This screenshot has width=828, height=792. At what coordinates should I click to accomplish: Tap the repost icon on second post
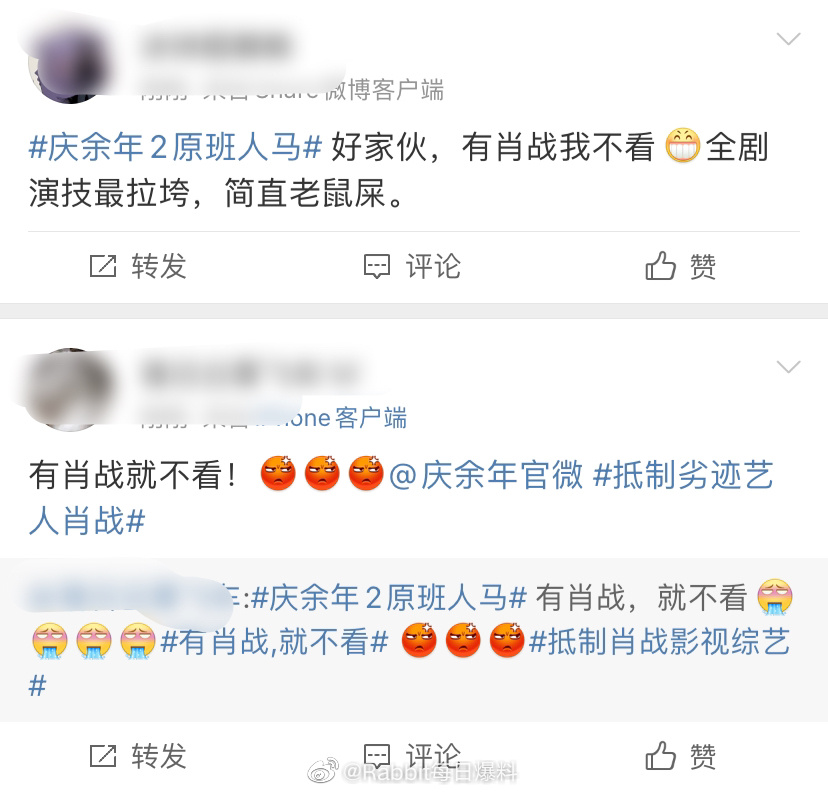[102, 756]
